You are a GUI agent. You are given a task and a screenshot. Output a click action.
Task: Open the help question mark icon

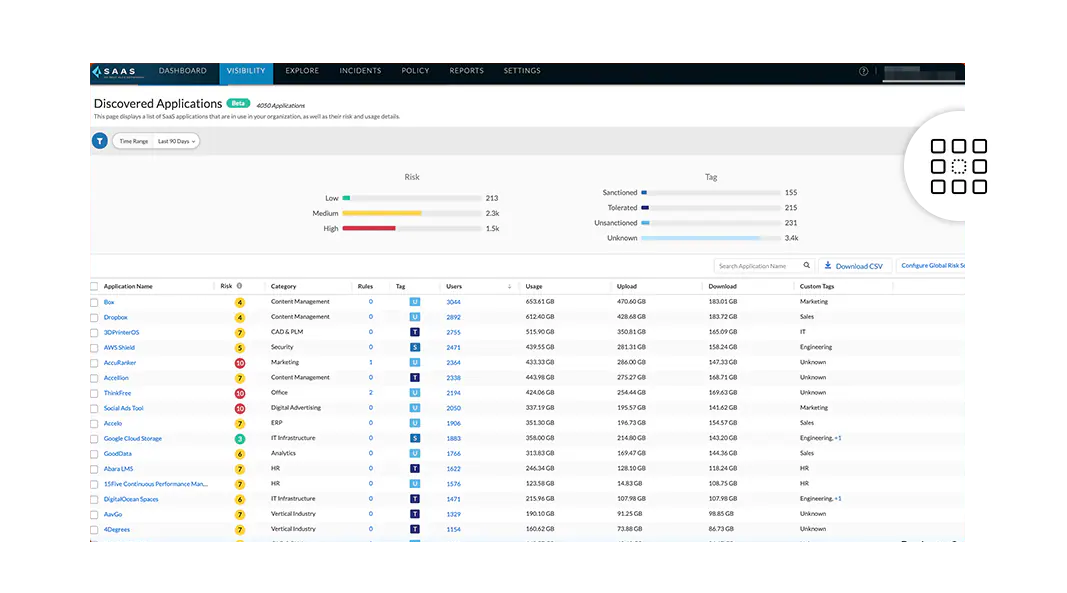(864, 72)
